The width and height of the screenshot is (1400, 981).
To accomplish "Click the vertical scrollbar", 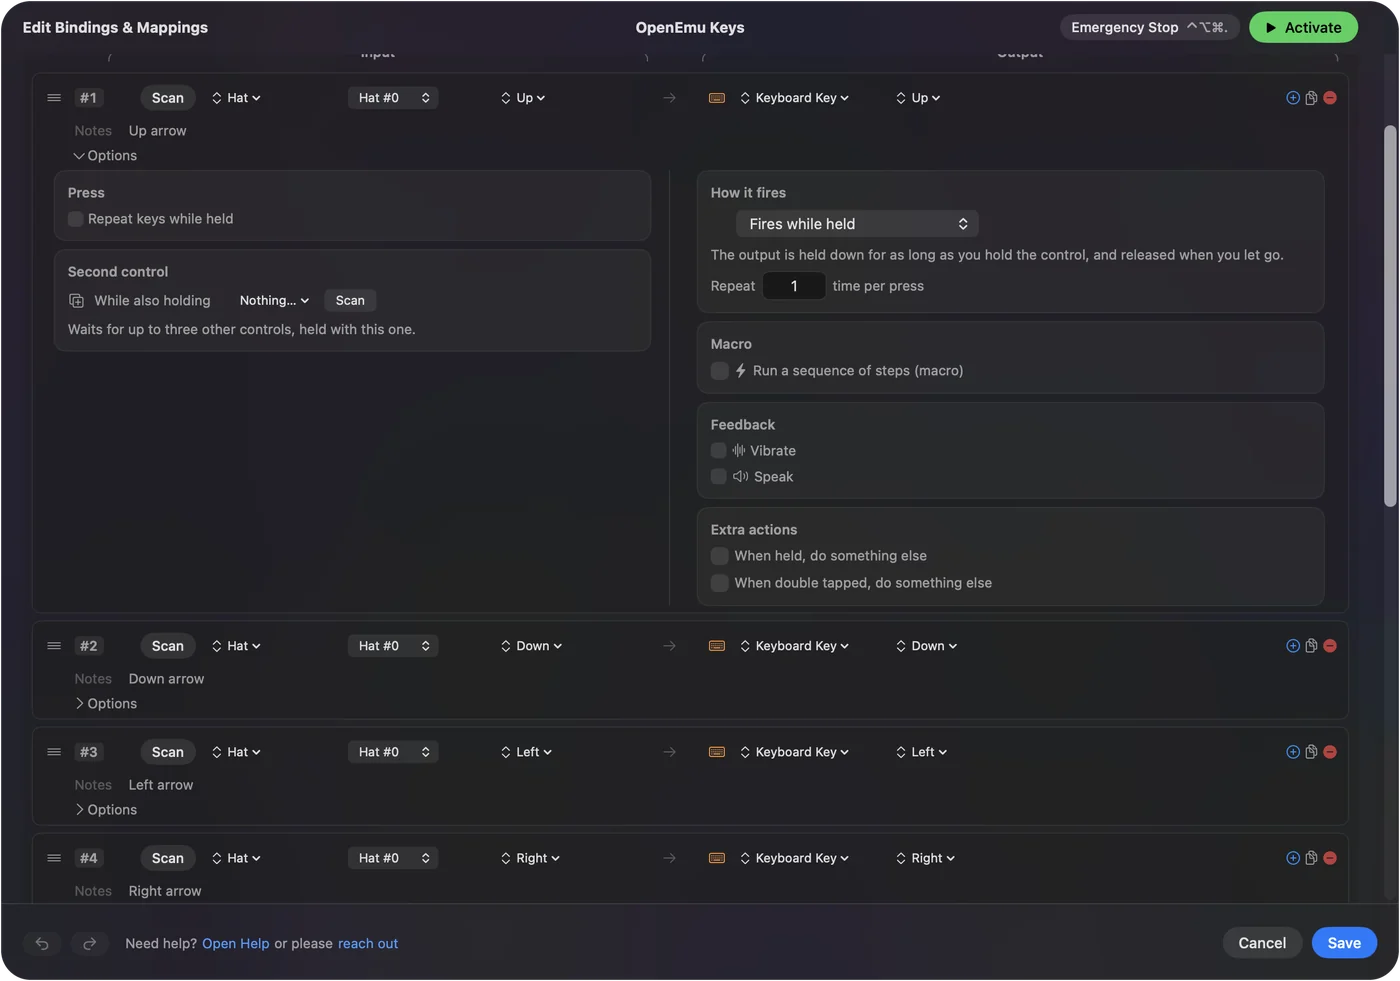I will pos(1390,316).
